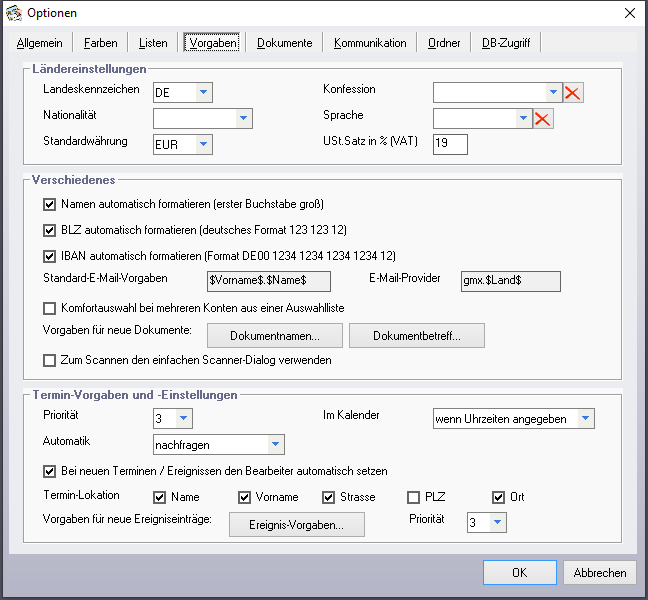Check the PLZ Termin-Lokation box
The image size is (648, 600).
[414, 497]
